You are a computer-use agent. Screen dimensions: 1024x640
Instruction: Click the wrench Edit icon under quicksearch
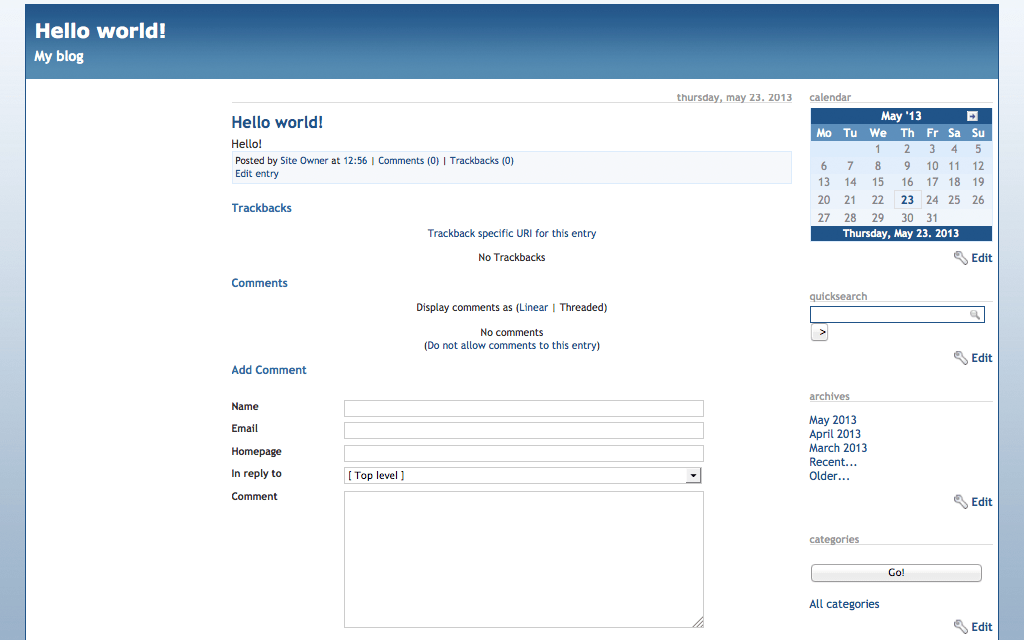coord(961,358)
